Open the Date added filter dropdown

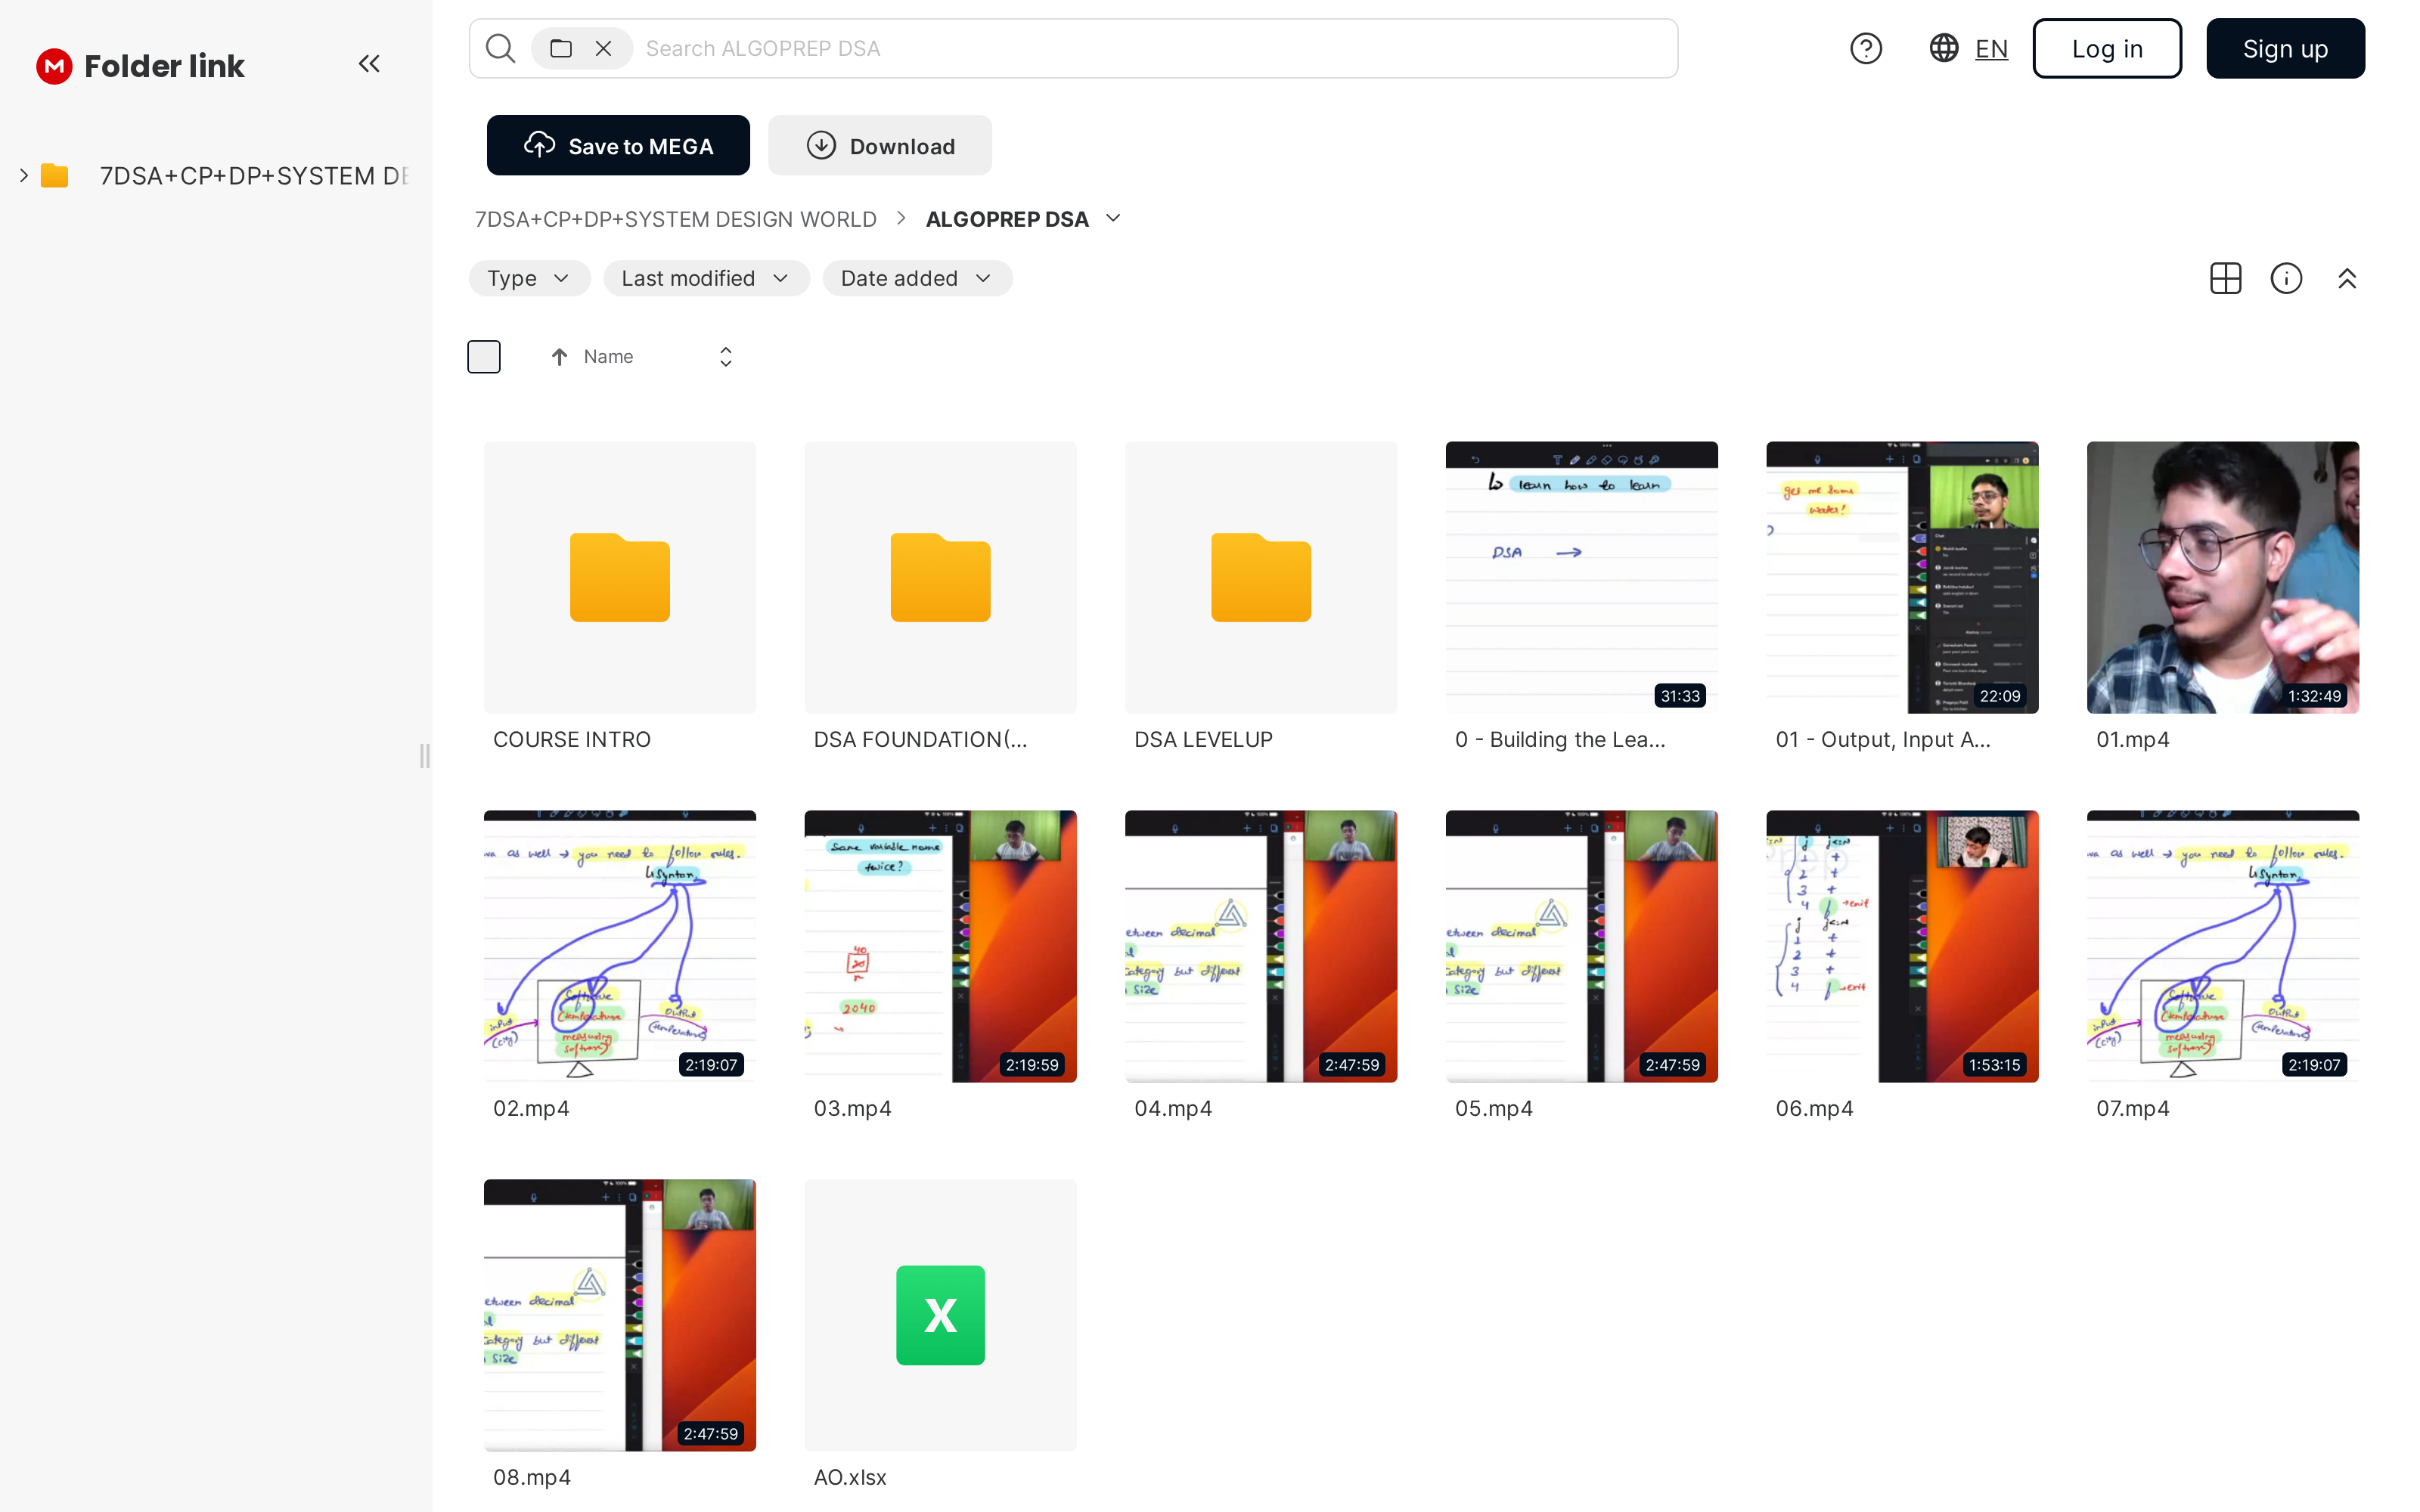pos(917,278)
